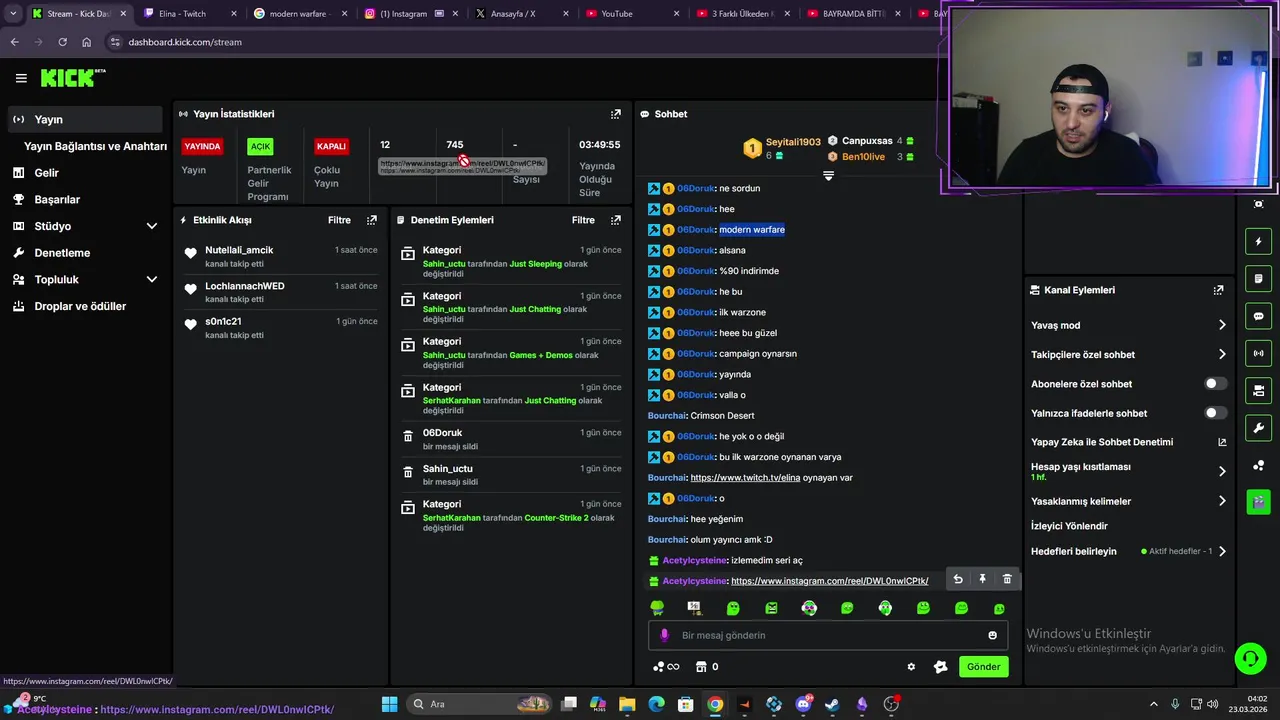The image size is (1280, 720).
Task: Delete the hovered Acetylcysteine chat message
Action: tap(1007, 579)
